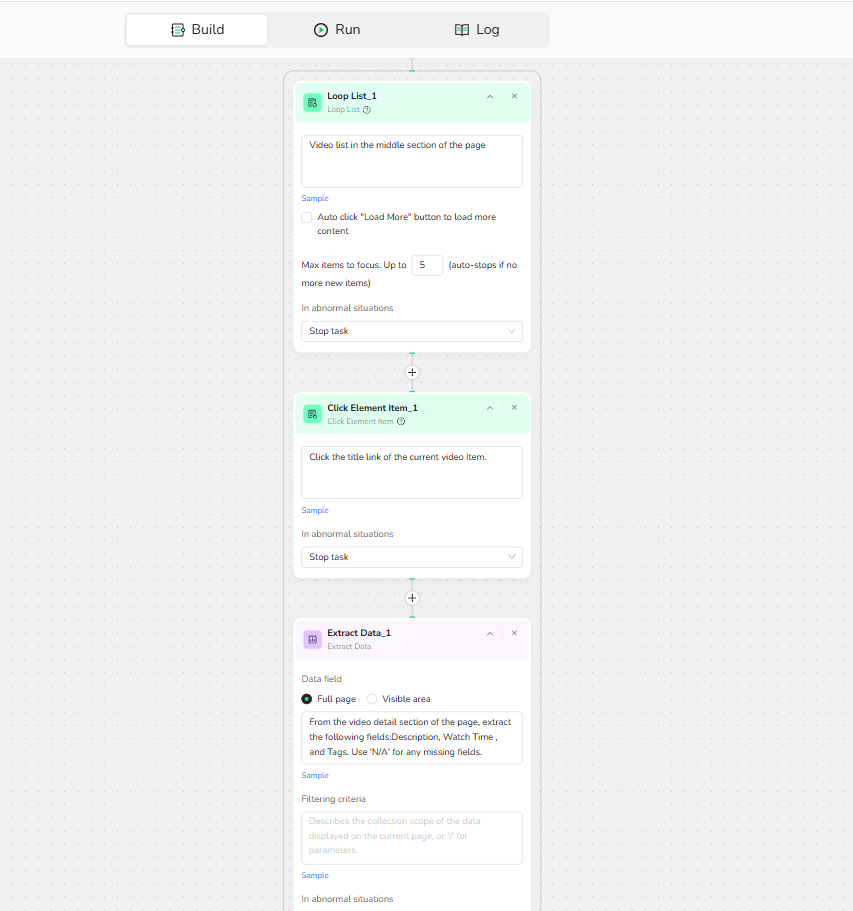The width and height of the screenshot is (853, 911).
Task: Click the Click Element Item_1 node icon
Action: tap(312, 414)
